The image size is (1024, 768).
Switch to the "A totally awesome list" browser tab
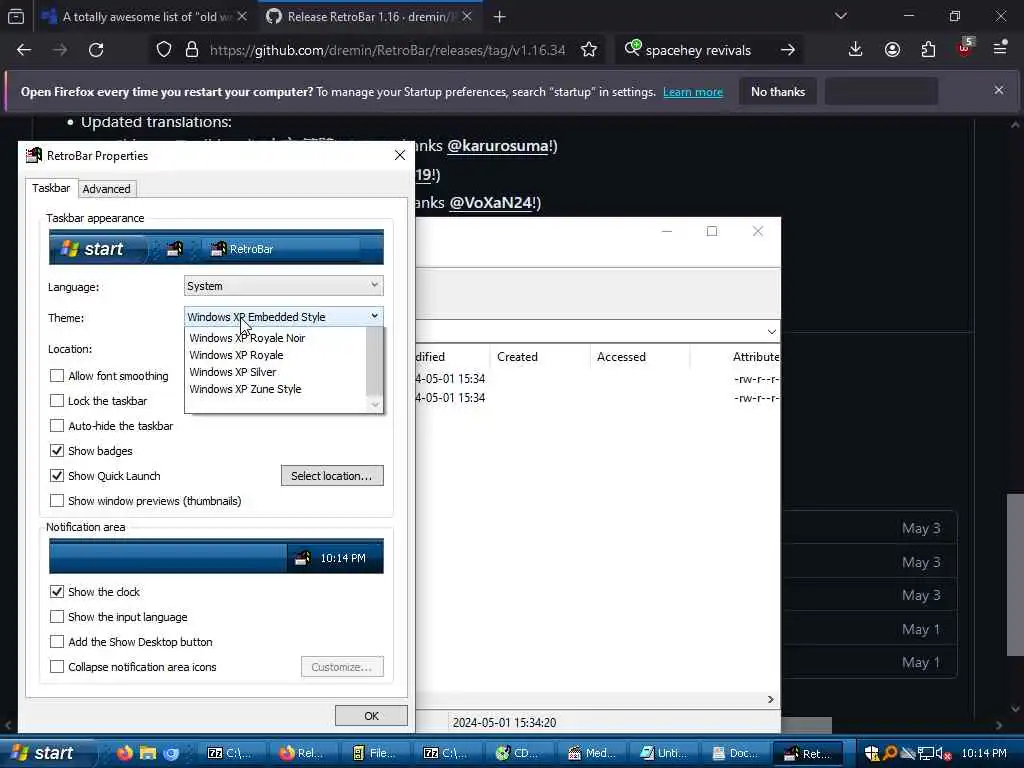144,17
